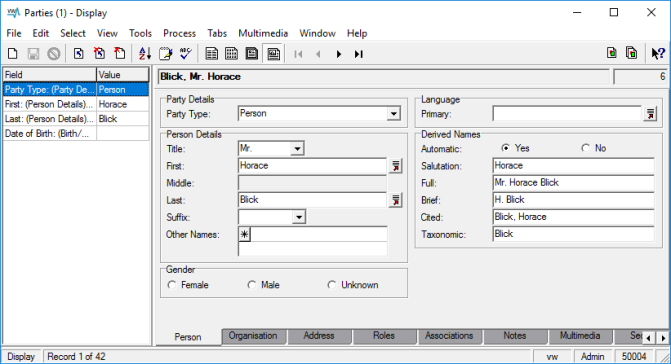The height and width of the screenshot is (364, 671).
Task: Switch to List view icon
Action: point(211,54)
